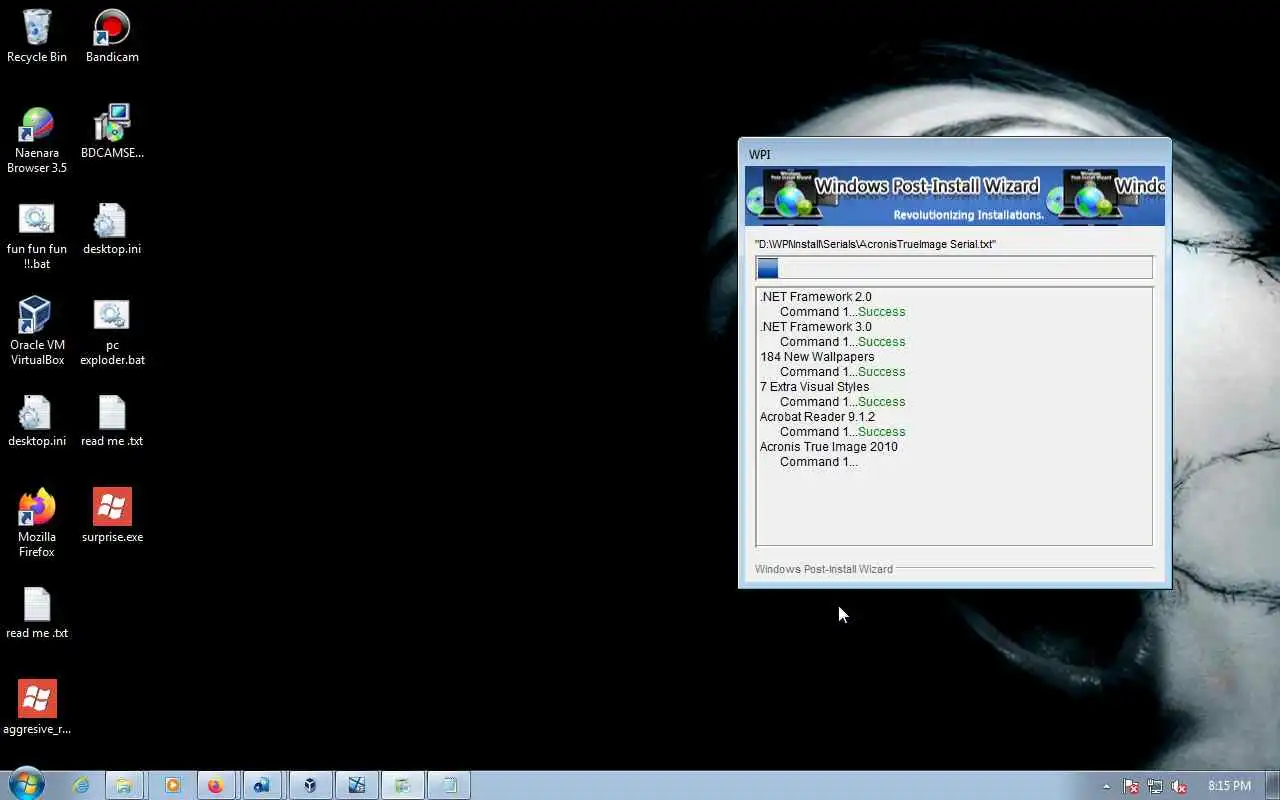Open Windows Explorer folder taskbar button
The height and width of the screenshot is (800, 1280).
(x=123, y=786)
